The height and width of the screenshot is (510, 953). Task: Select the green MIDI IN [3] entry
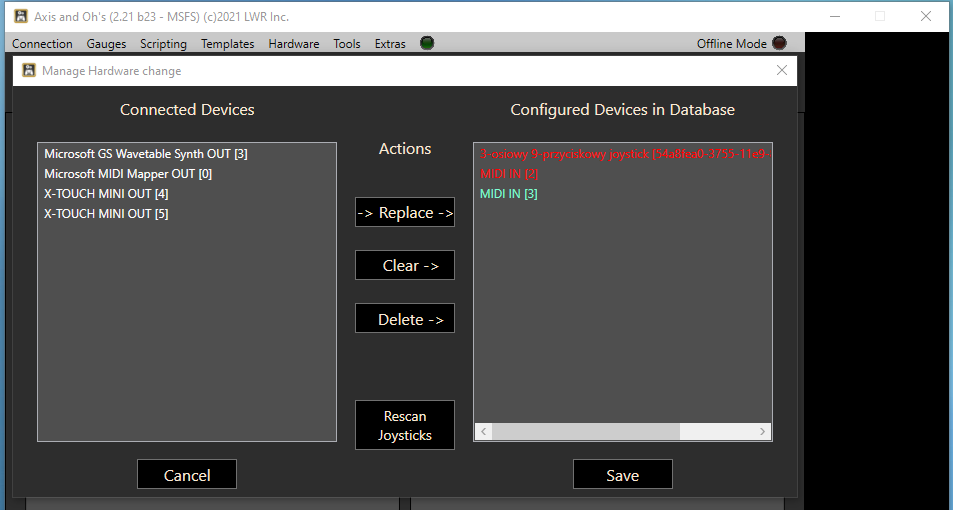tap(509, 194)
